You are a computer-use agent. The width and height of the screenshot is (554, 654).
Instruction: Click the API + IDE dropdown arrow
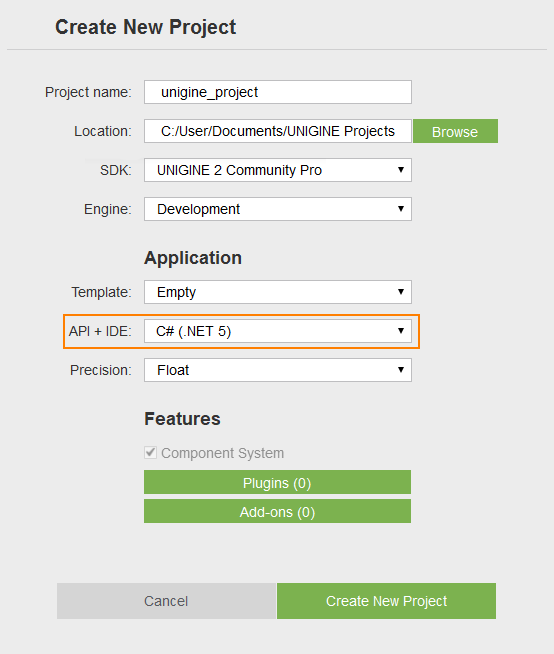(x=401, y=331)
